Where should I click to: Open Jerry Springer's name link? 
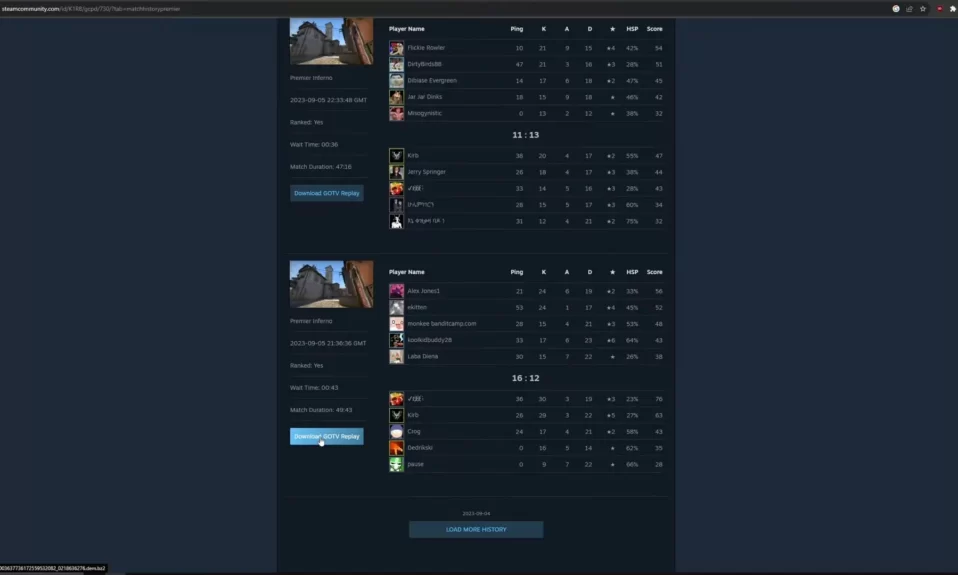click(x=426, y=172)
